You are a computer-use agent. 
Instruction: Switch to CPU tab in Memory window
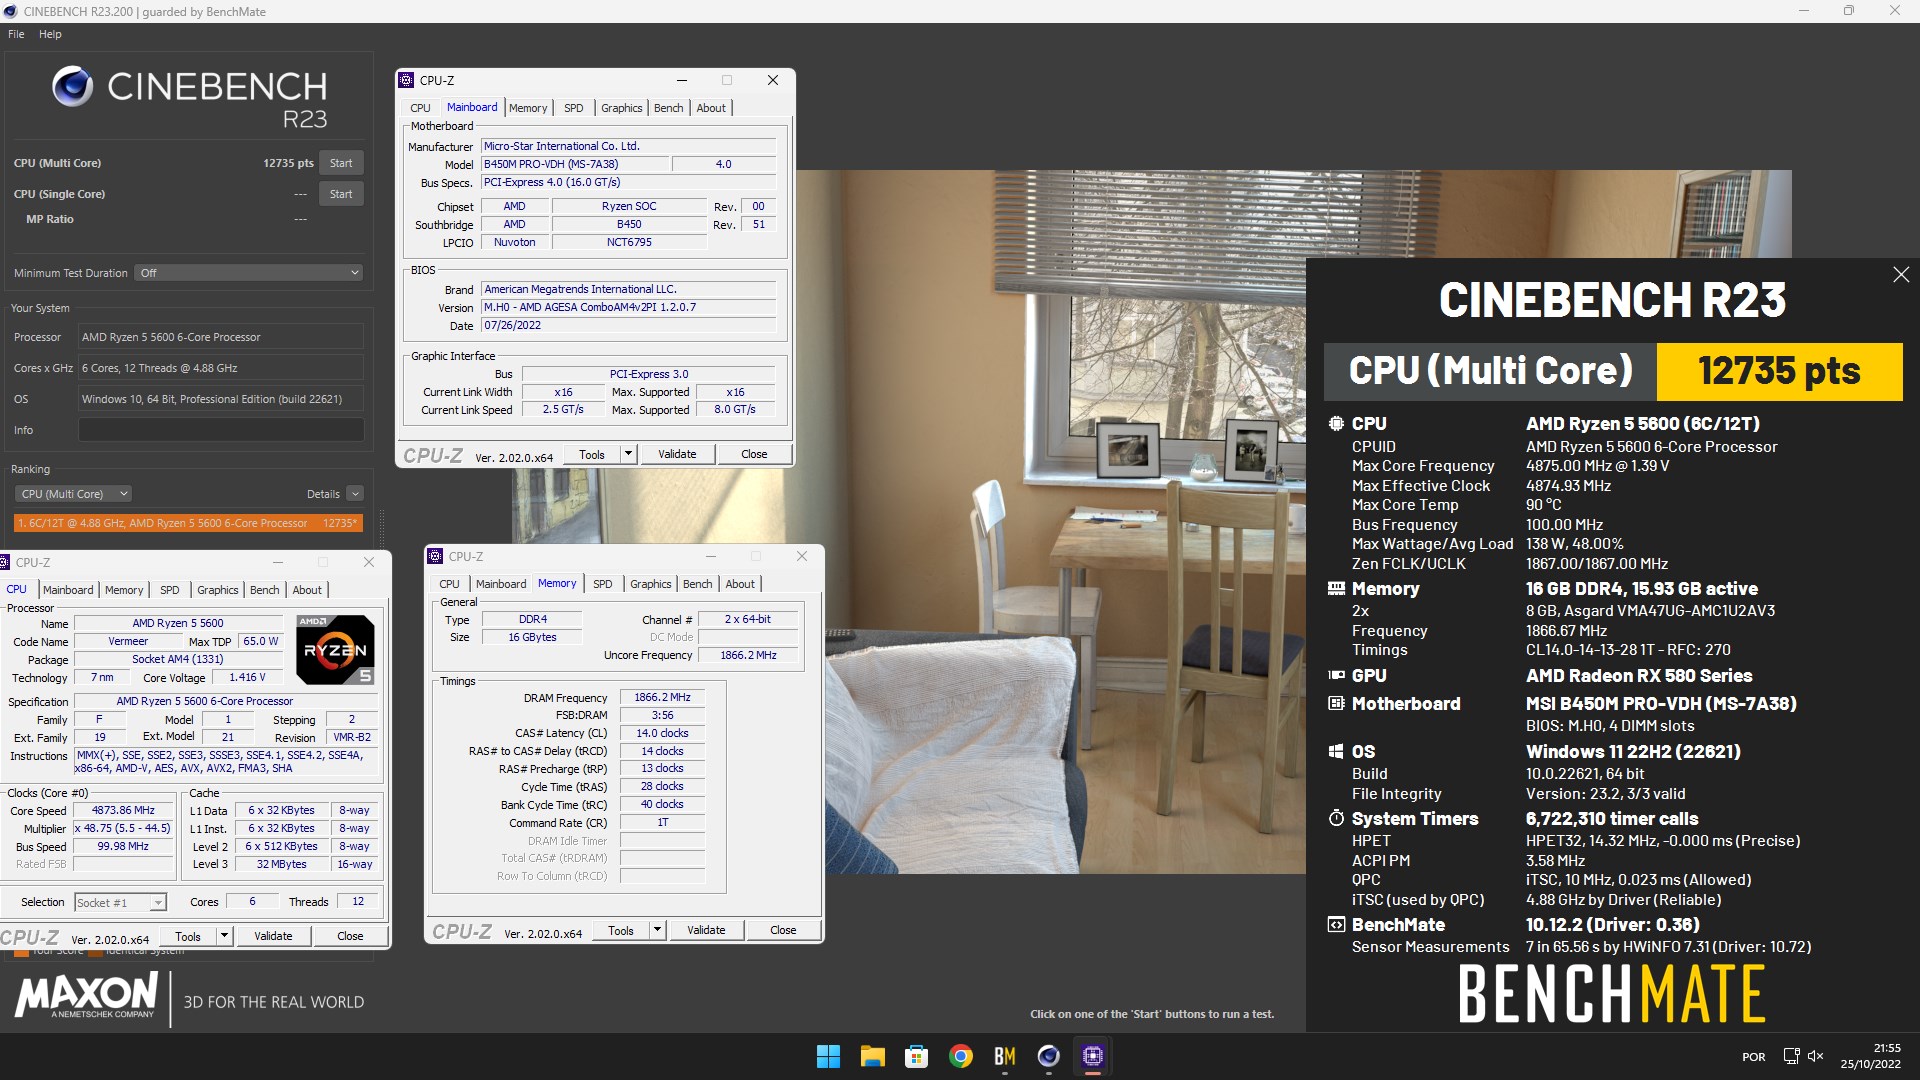pyautogui.click(x=450, y=584)
